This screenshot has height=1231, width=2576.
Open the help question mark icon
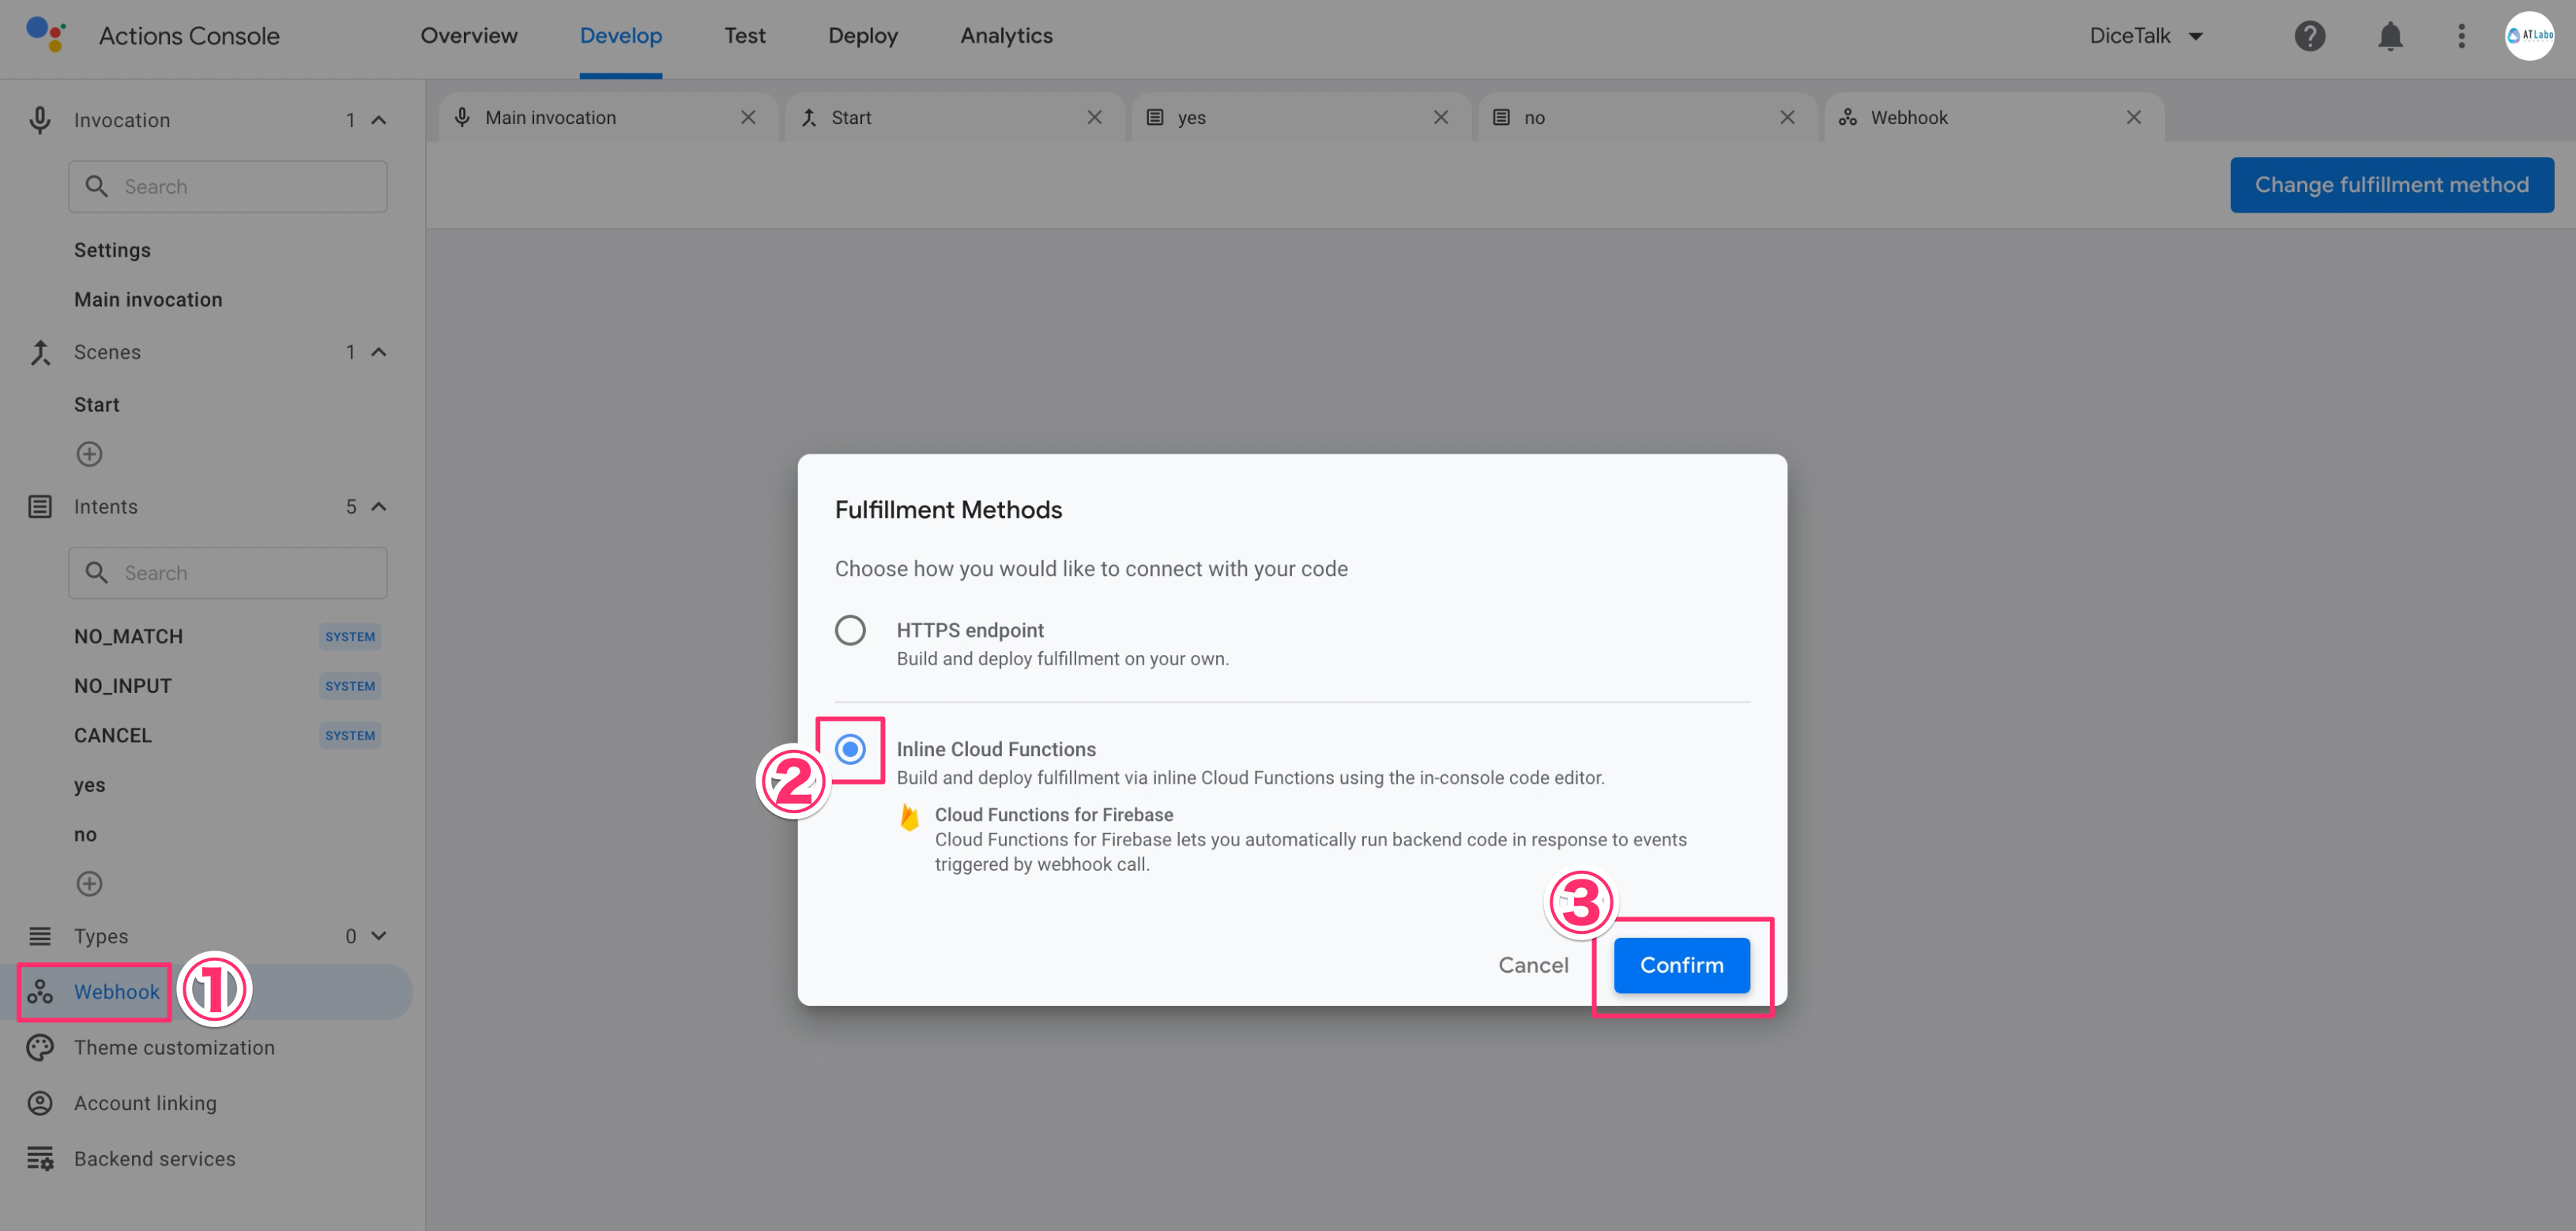point(2309,36)
